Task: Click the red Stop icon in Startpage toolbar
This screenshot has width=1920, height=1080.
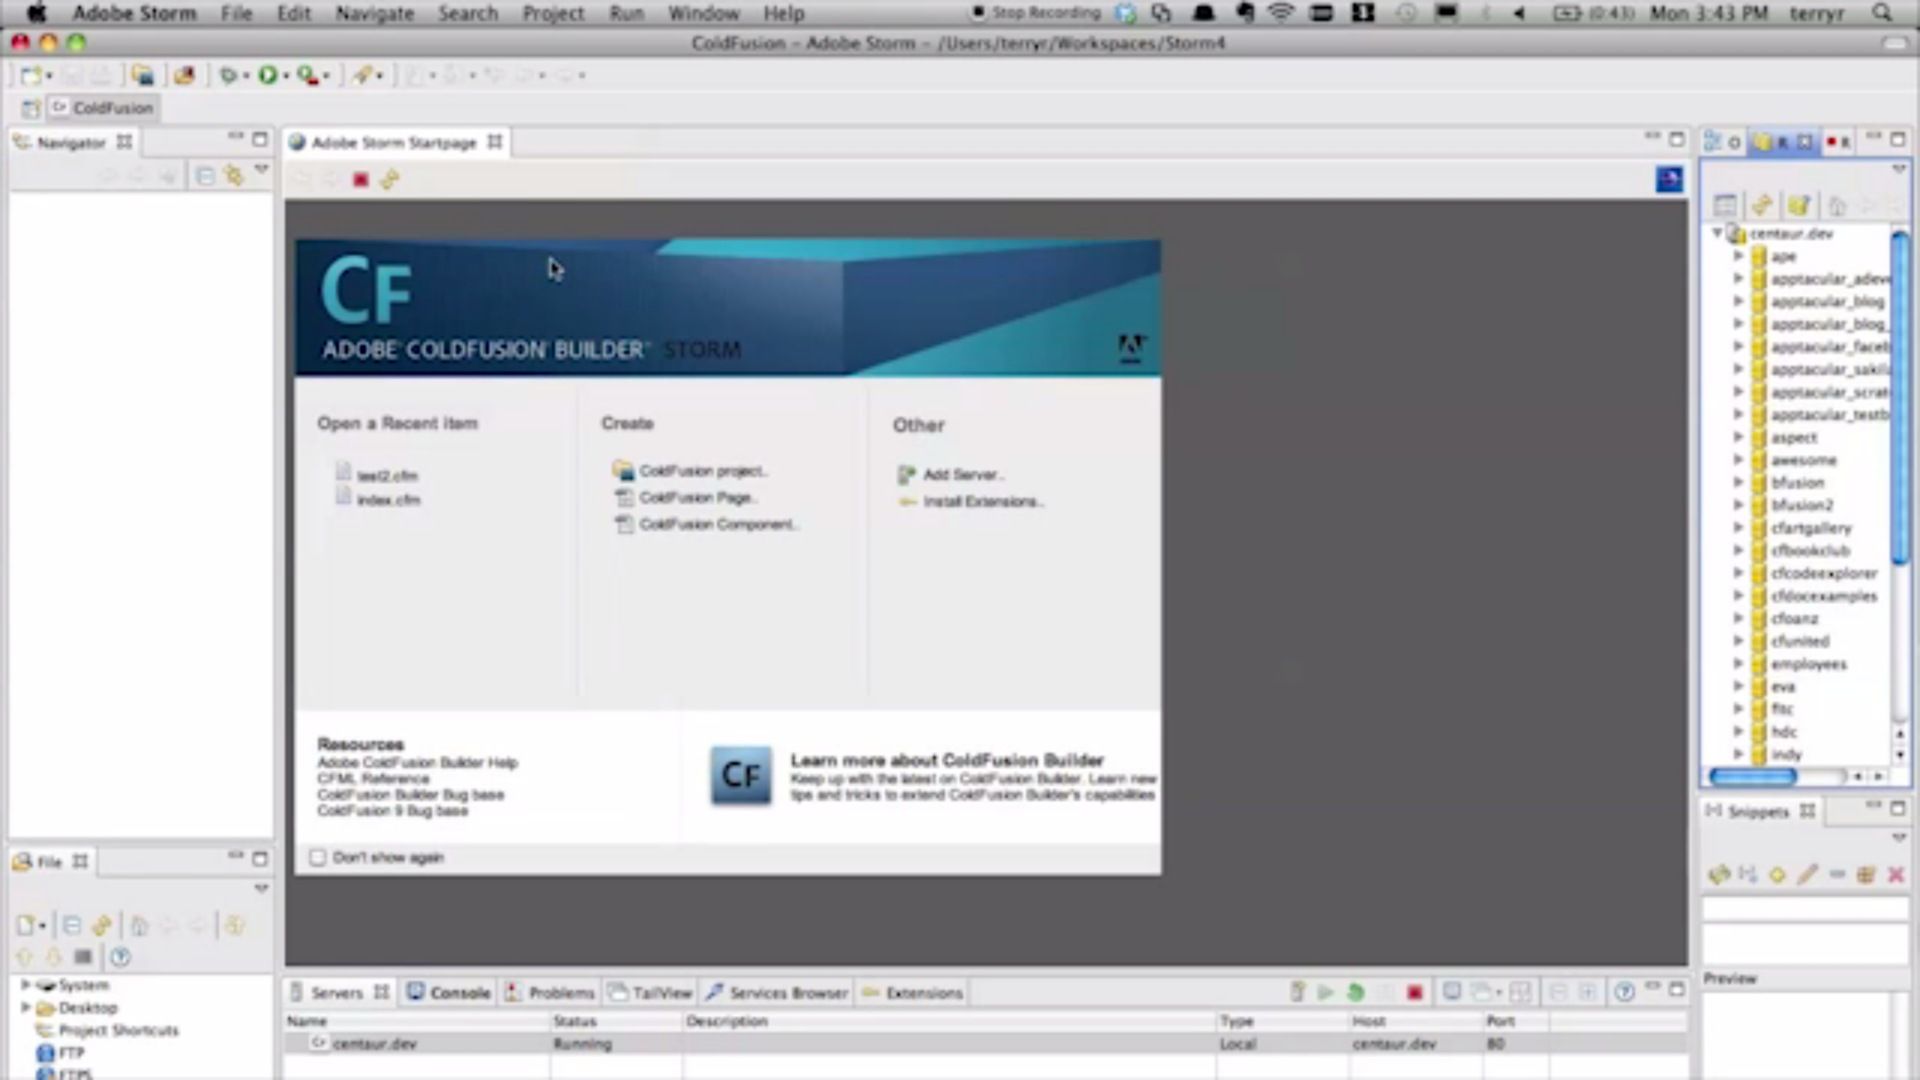Action: (x=361, y=180)
